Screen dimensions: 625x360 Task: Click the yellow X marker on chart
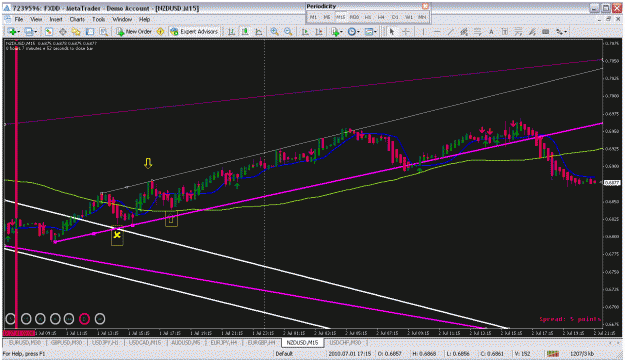tap(117, 235)
